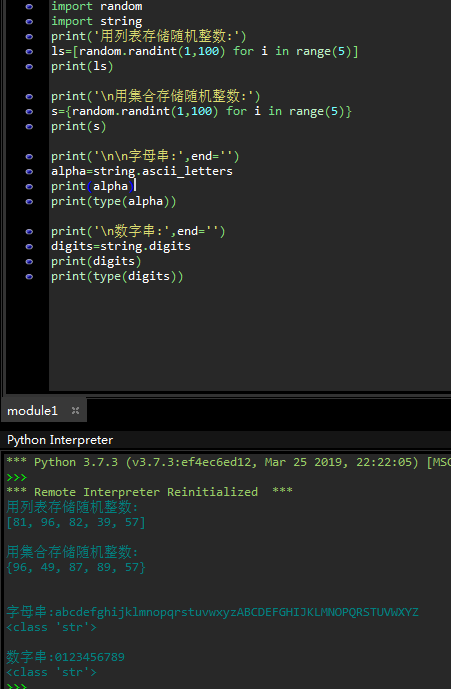Click gutter marker beside 'import string' line
The height and width of the screenshot is (689, 451).
coord(29,22)
